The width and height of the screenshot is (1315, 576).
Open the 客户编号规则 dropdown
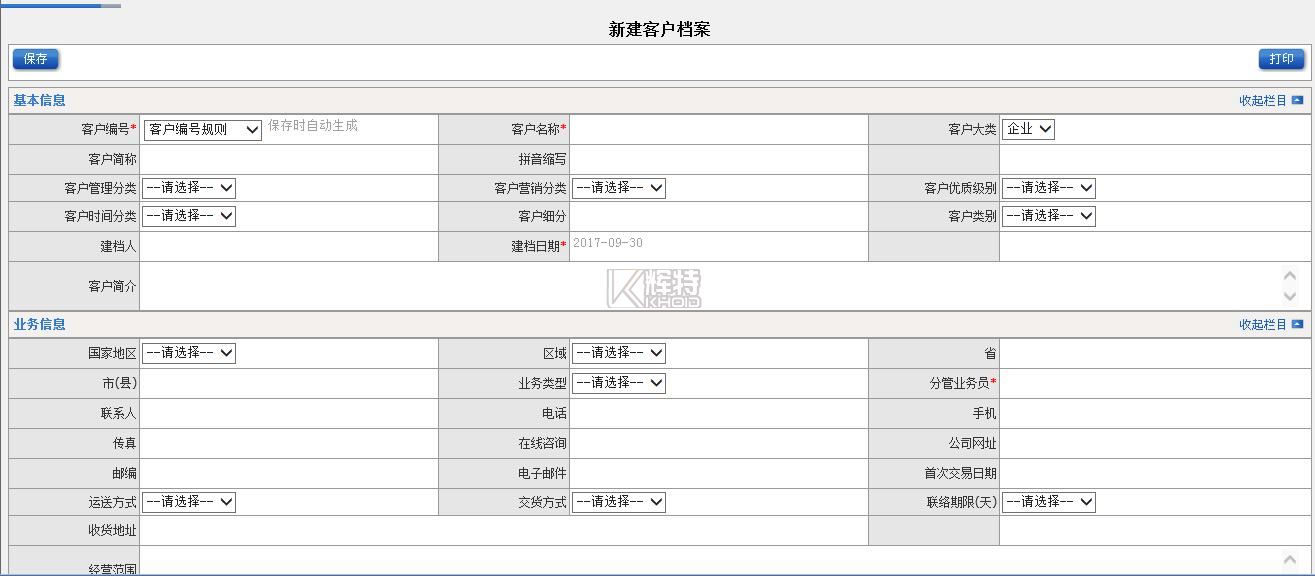point(203,129)
